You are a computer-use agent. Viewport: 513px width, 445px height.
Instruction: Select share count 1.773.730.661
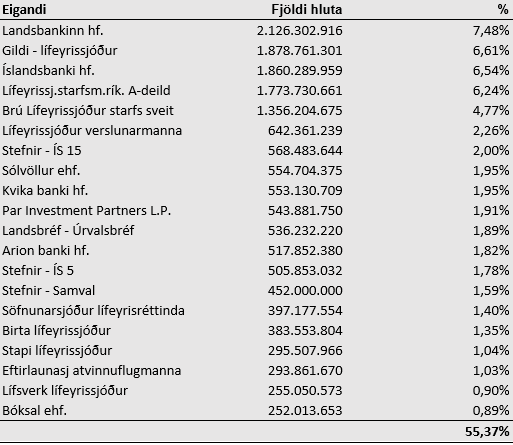coord(299,91)
